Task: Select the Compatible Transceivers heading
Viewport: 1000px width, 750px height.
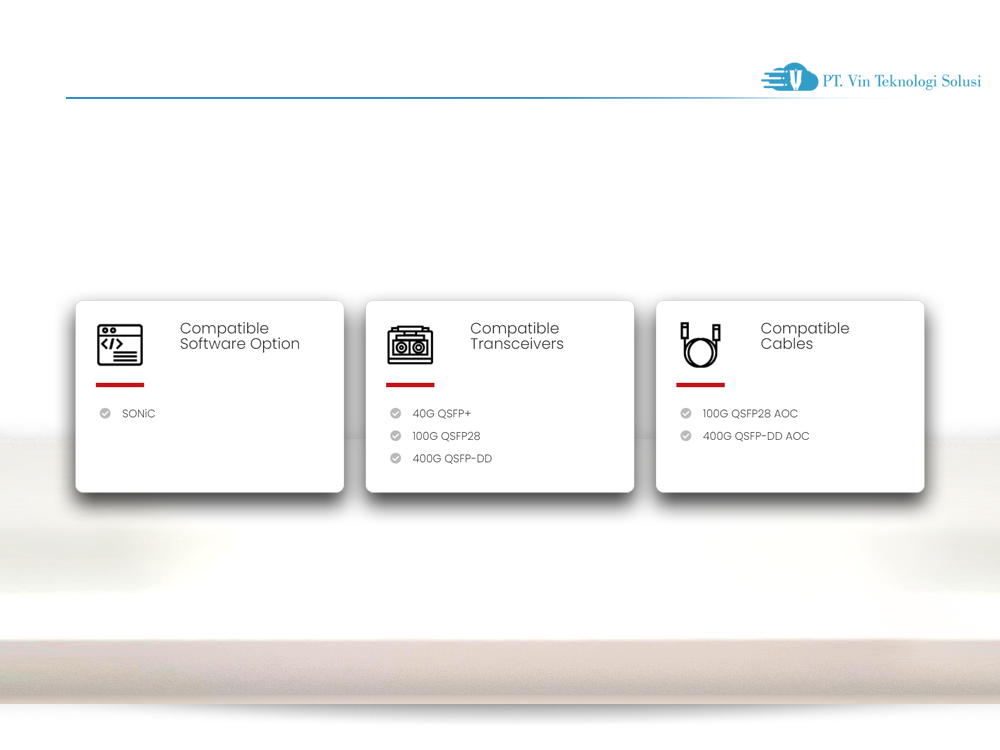Action: pos(517,336)
